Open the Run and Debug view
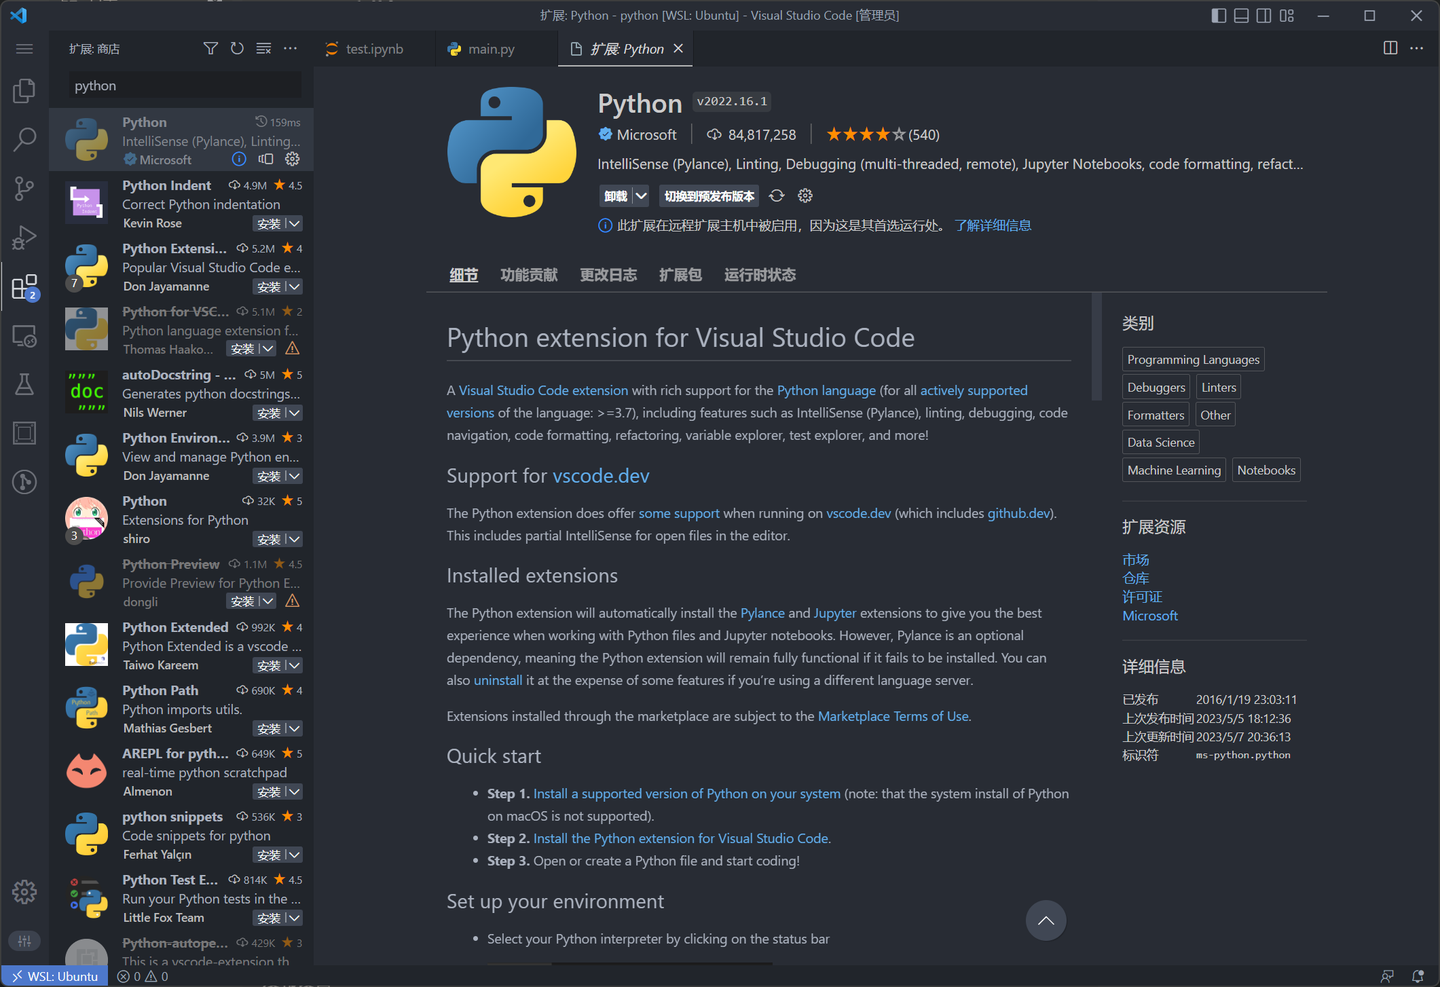Screen dimensions: 1440x987 [x=24, y=237]
